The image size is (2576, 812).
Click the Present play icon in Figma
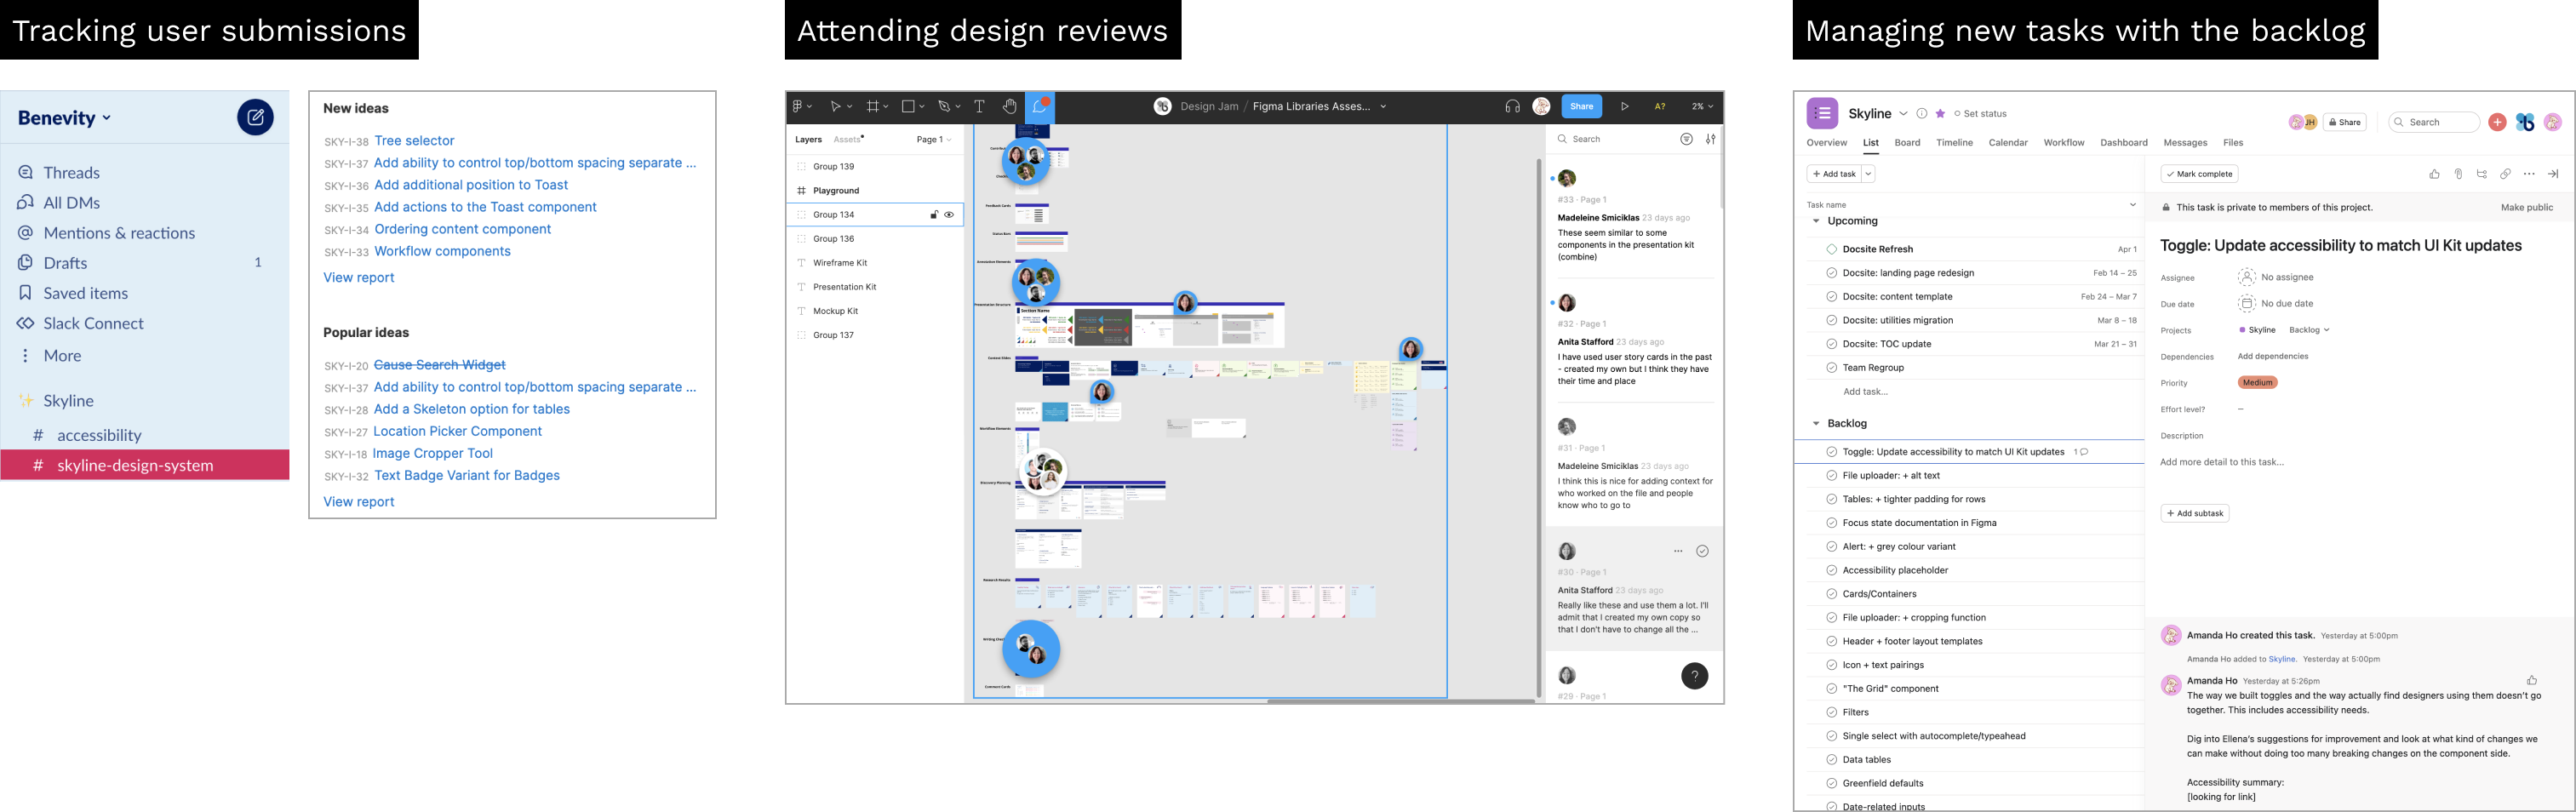pos(1625,106)
